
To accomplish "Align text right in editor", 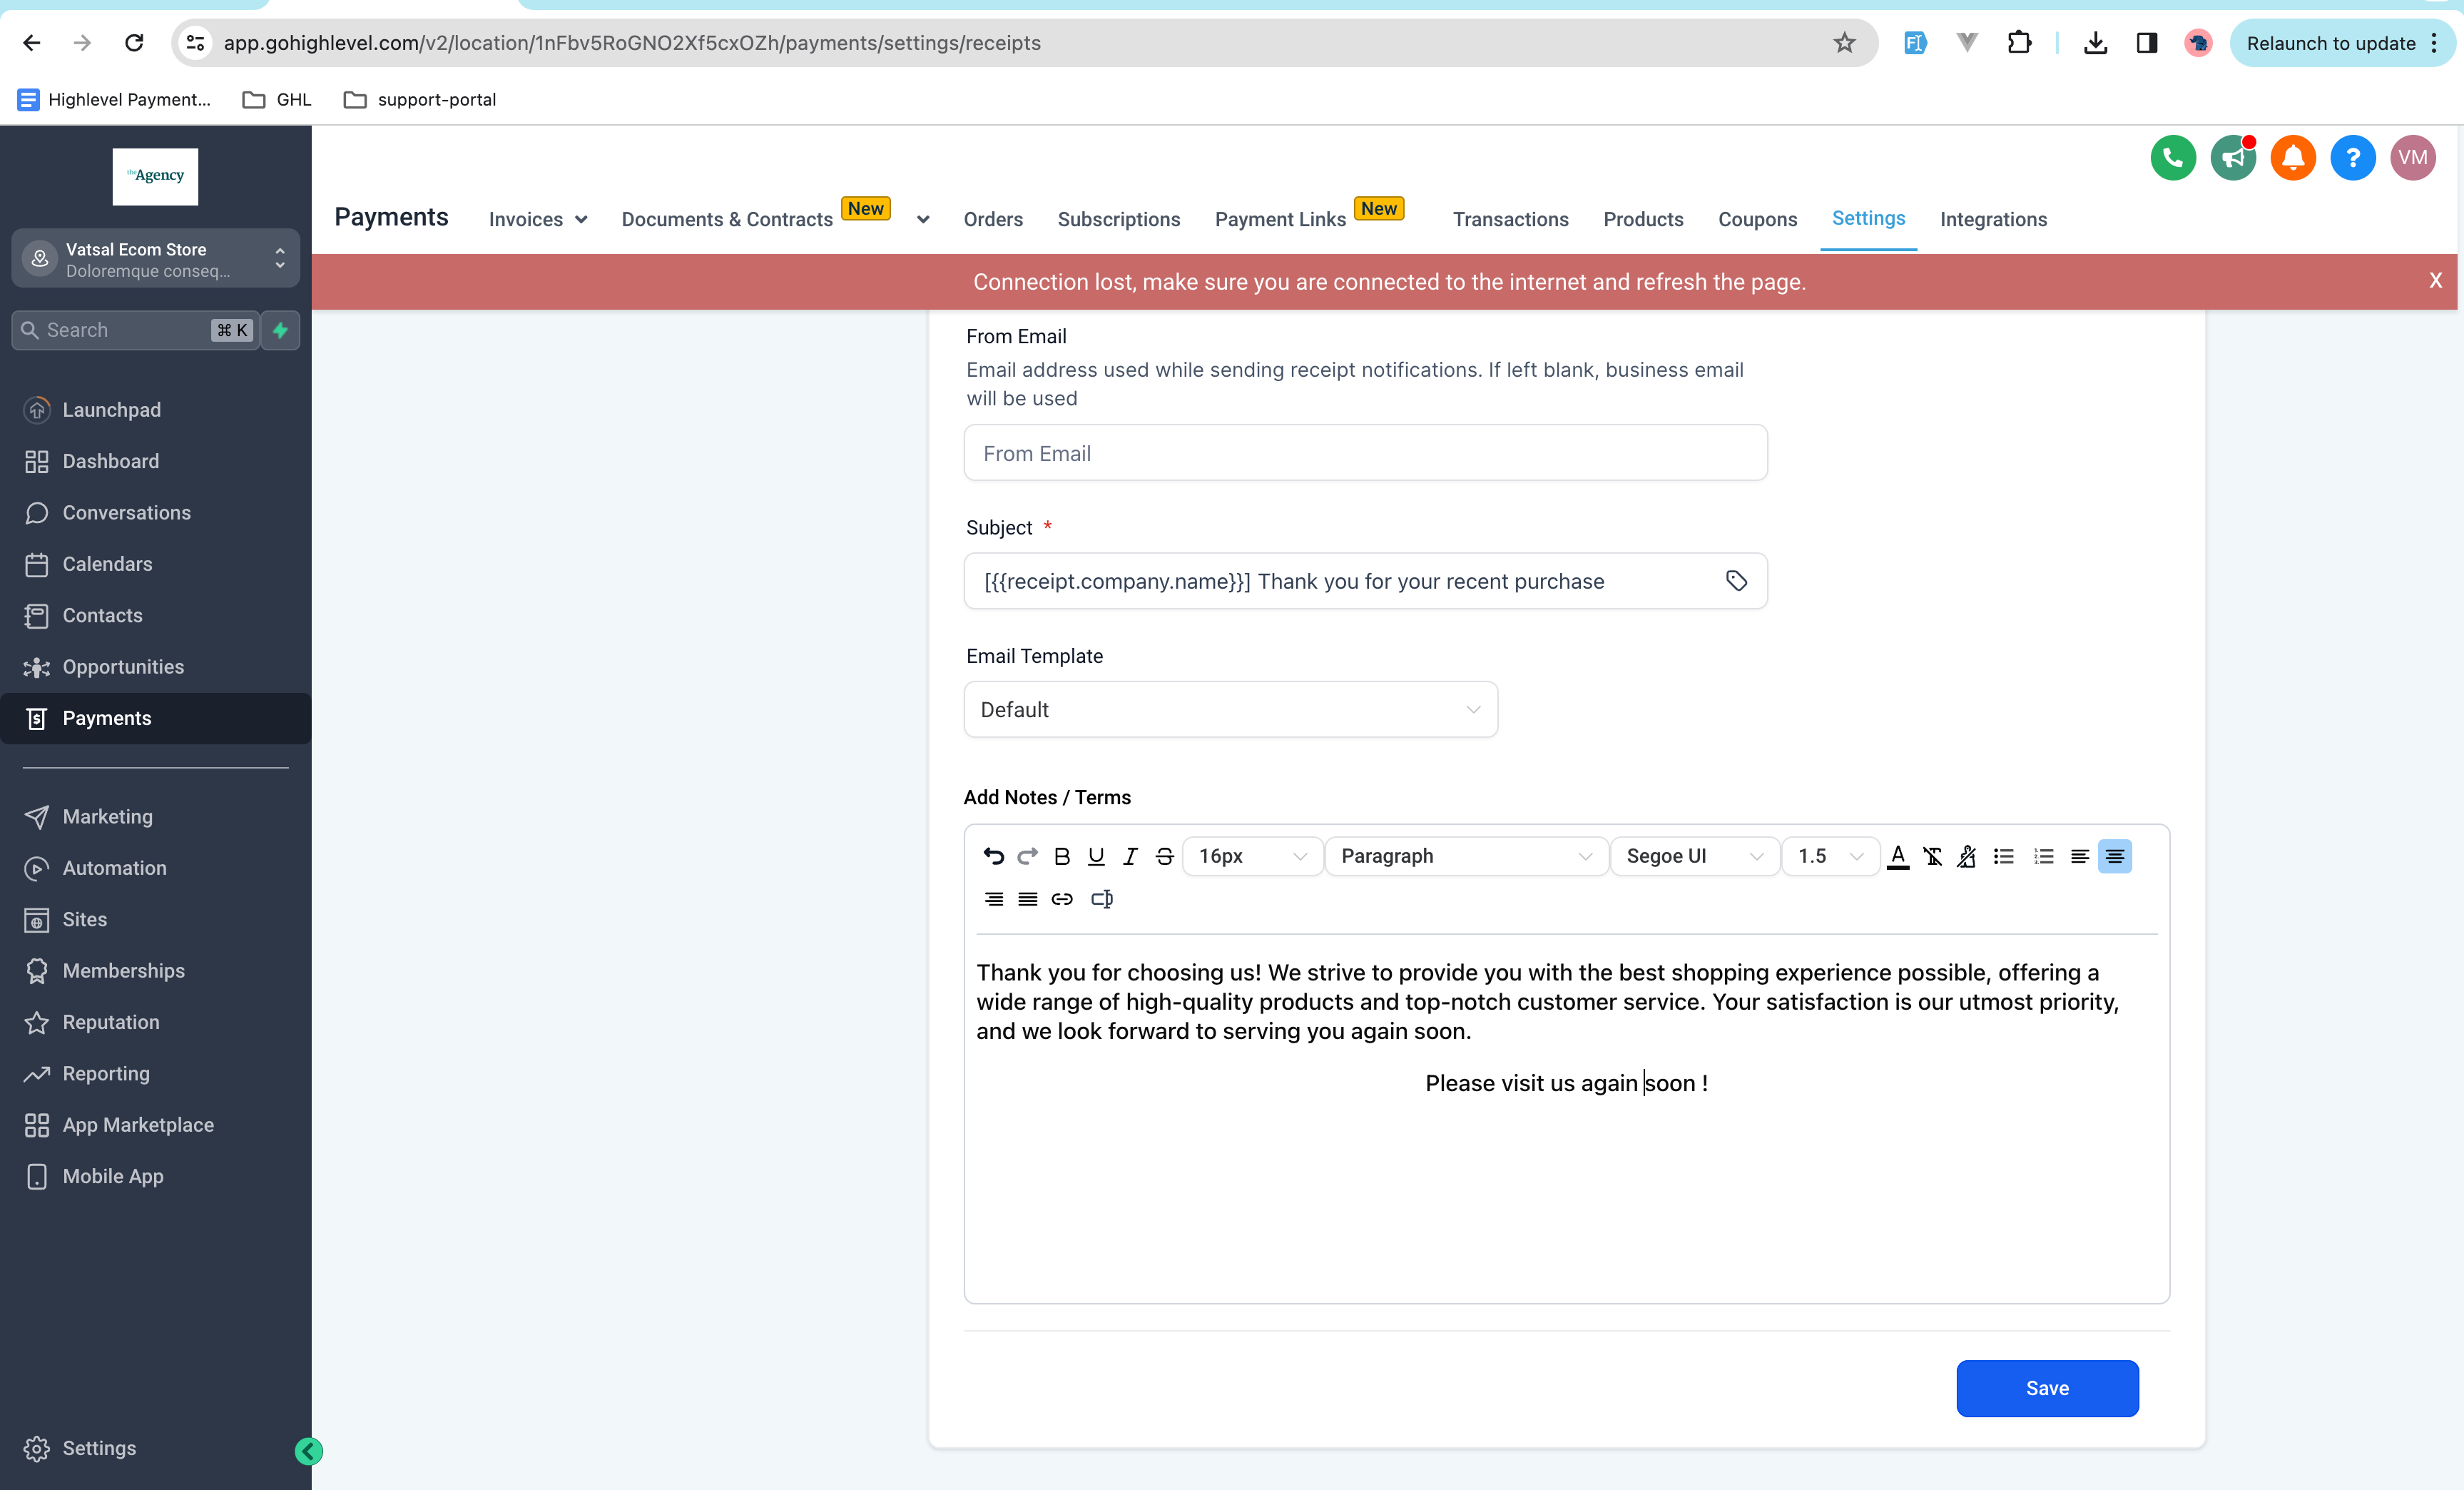I will 993,899.
